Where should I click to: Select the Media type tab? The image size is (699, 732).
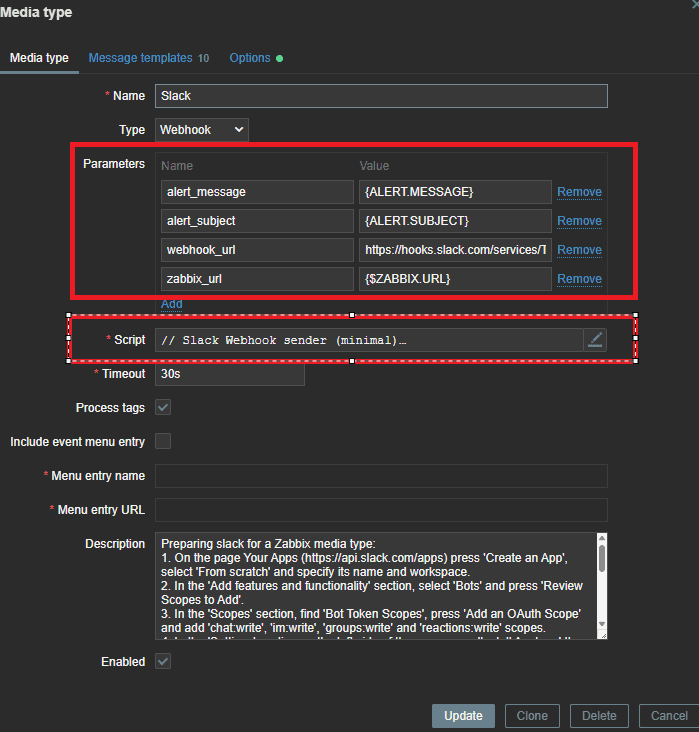39,58
